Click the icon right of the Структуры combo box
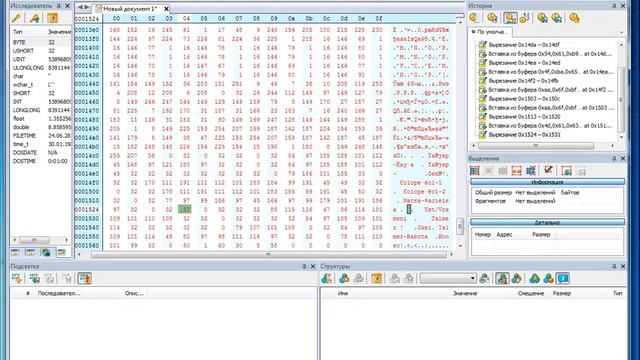 click(484, 278)
